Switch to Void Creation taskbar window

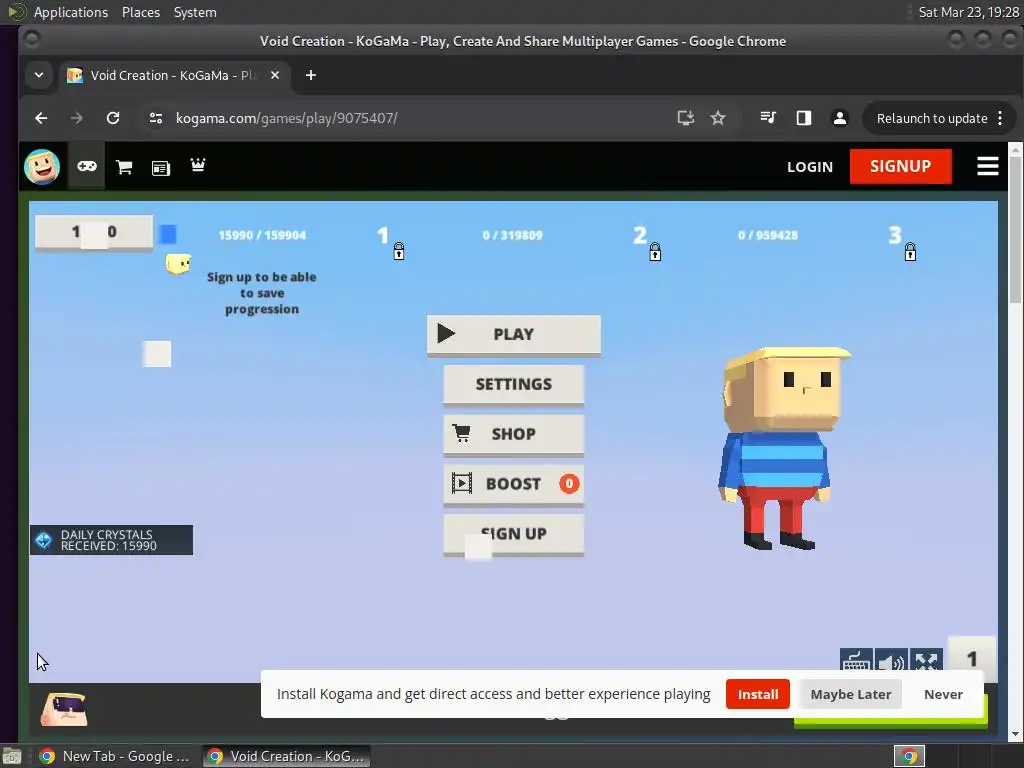[287, 756]
